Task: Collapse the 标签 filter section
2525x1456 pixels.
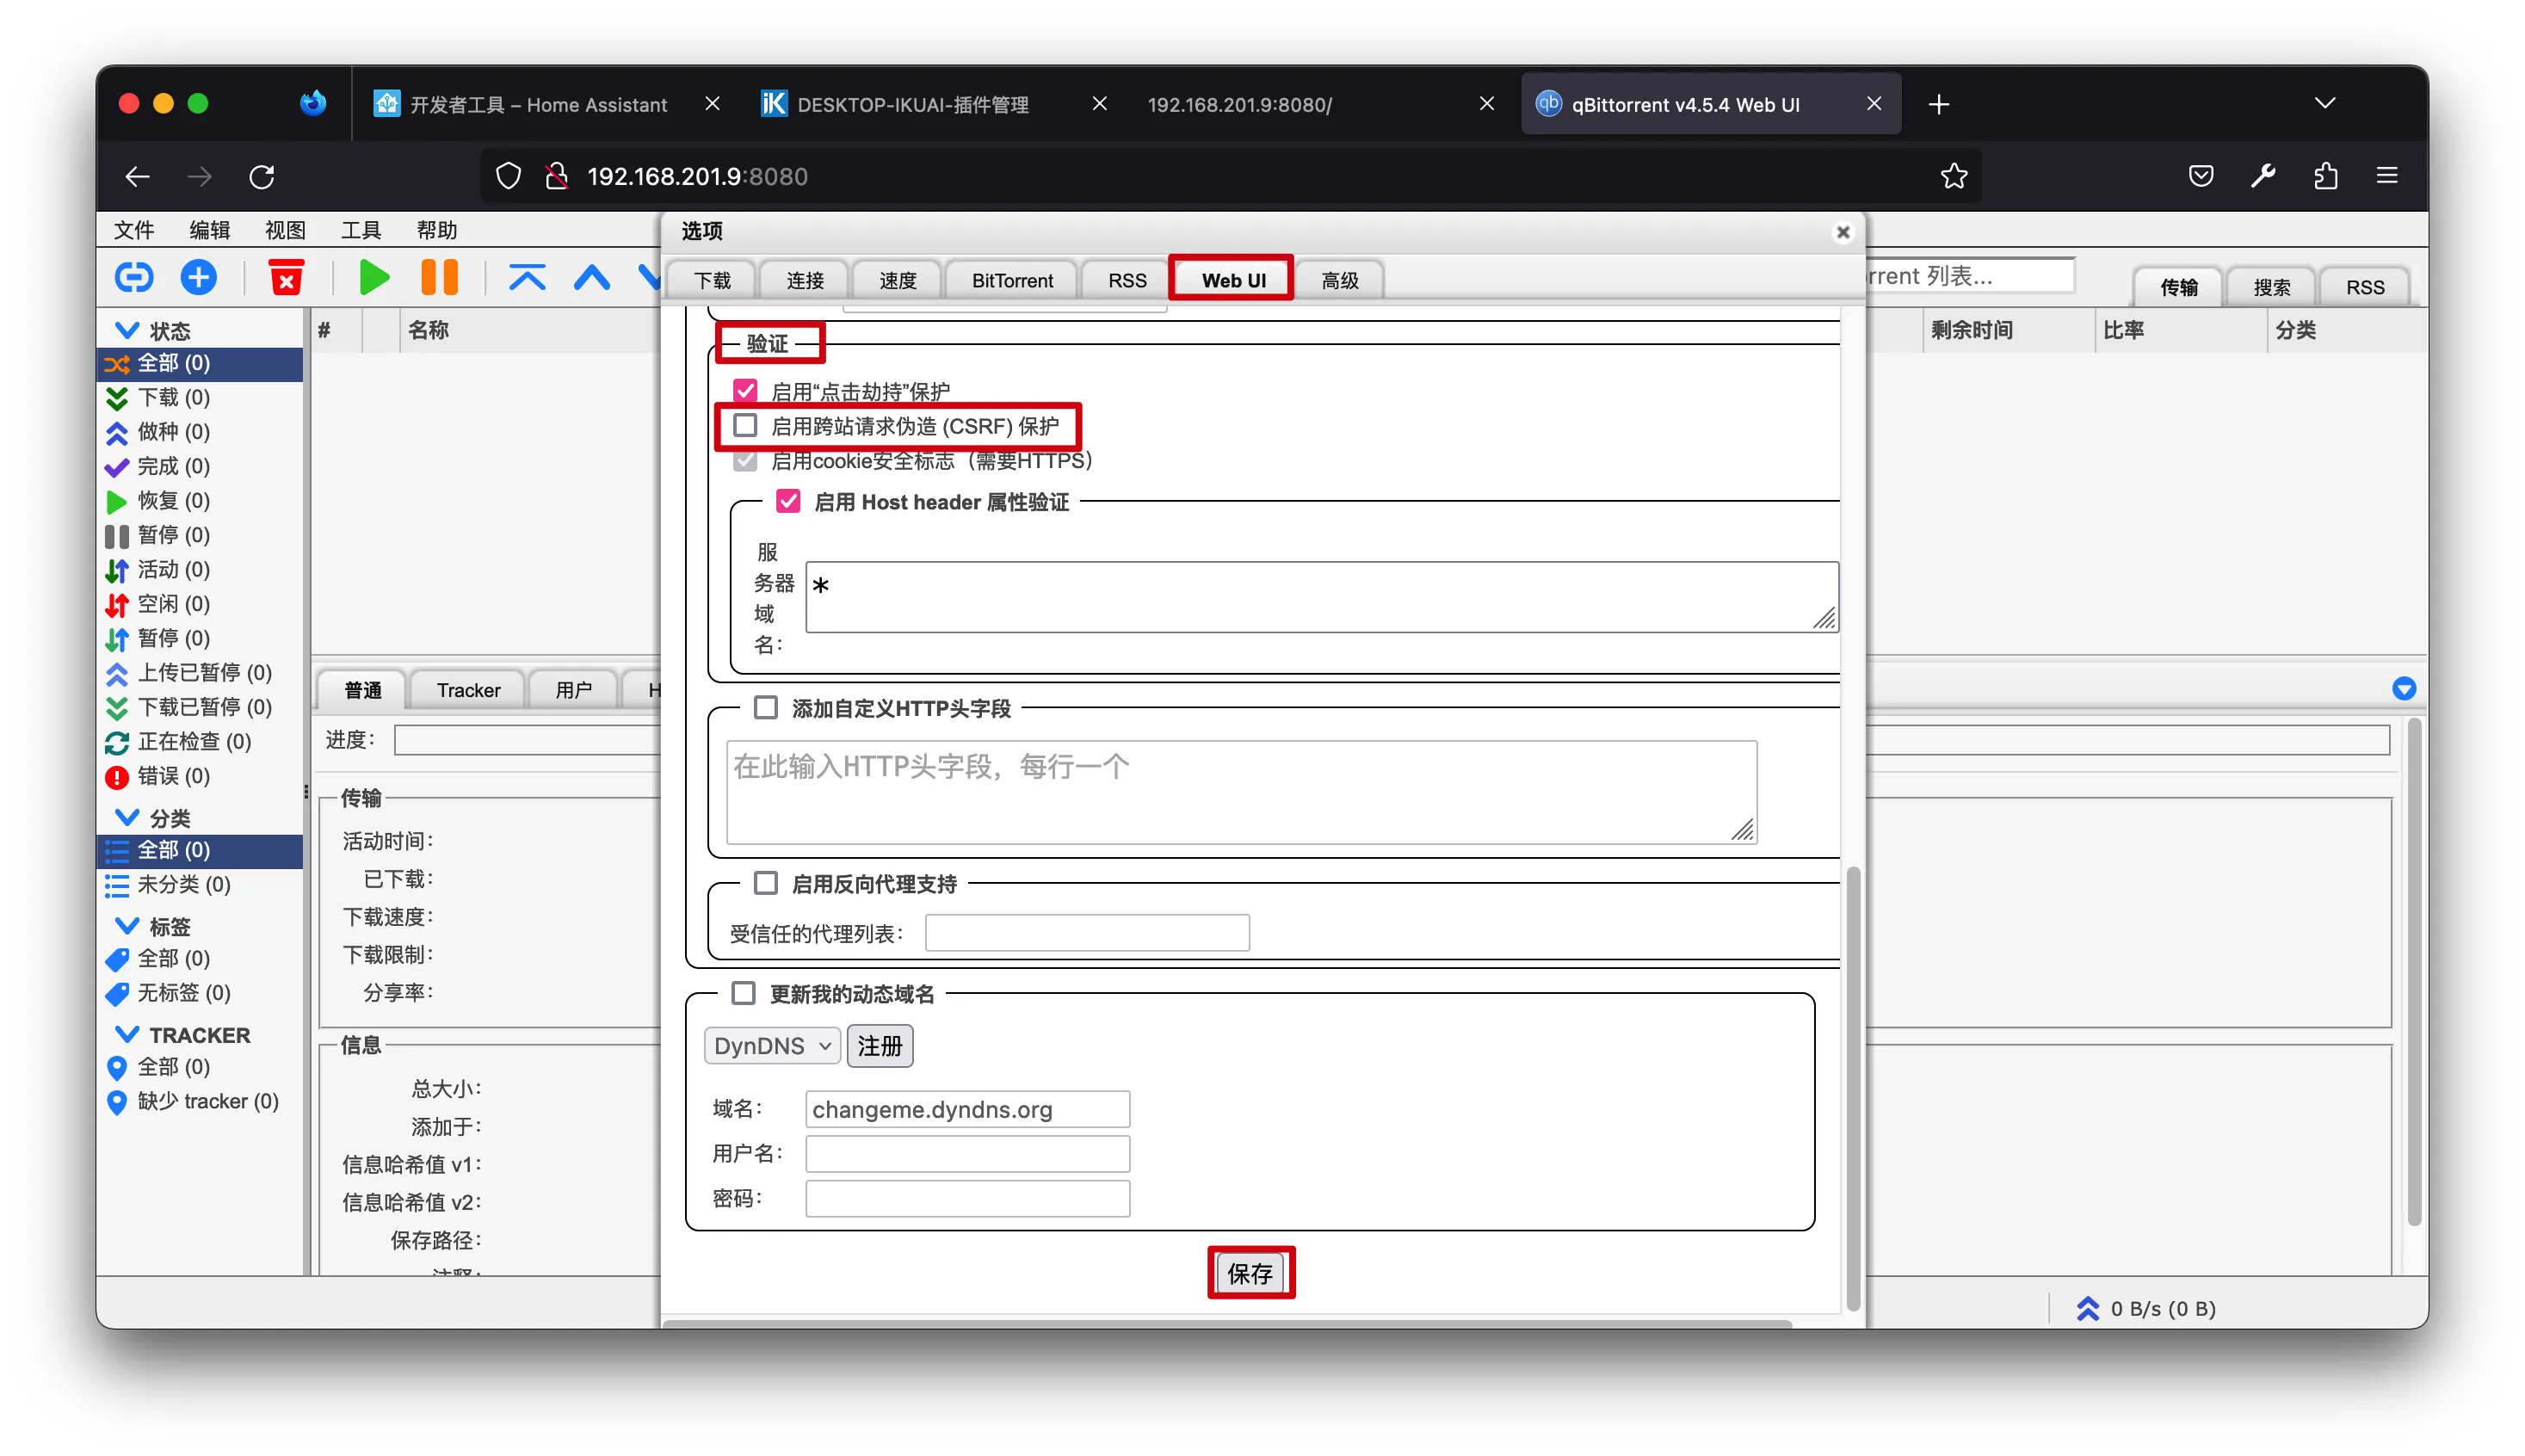Action: 127,926
